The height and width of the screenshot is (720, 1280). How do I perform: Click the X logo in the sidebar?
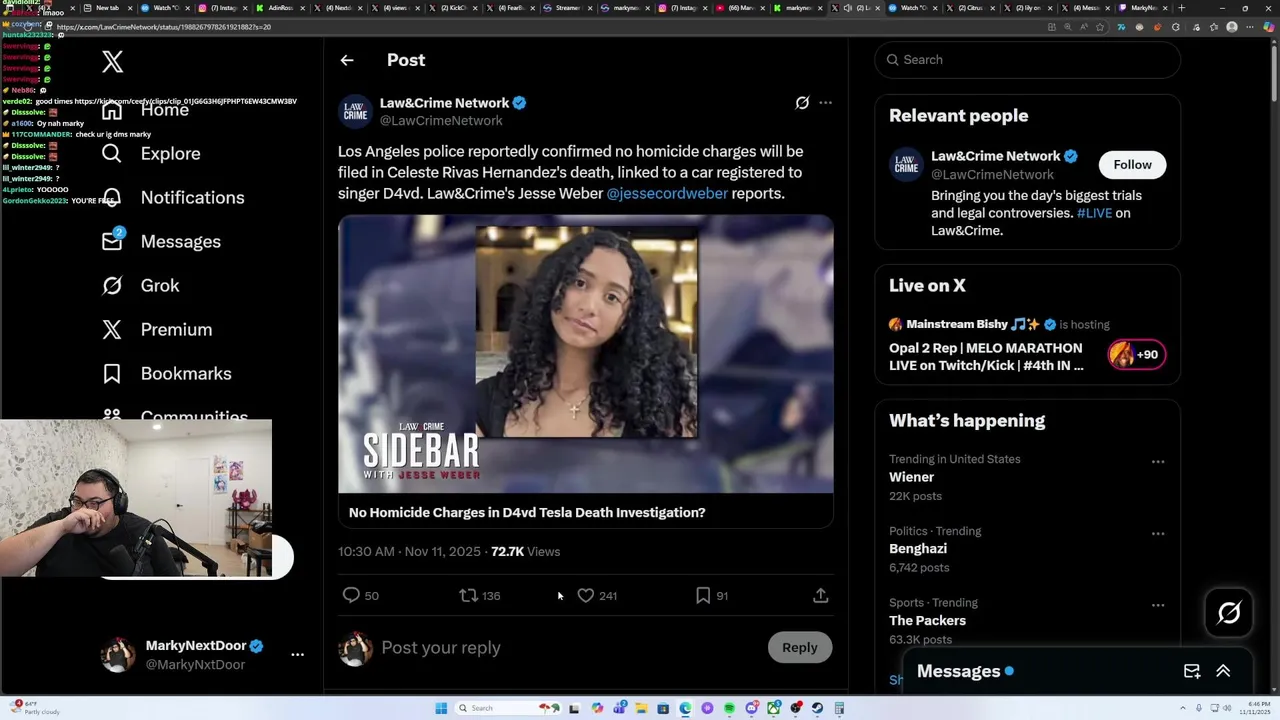click(x=112, y=62)
